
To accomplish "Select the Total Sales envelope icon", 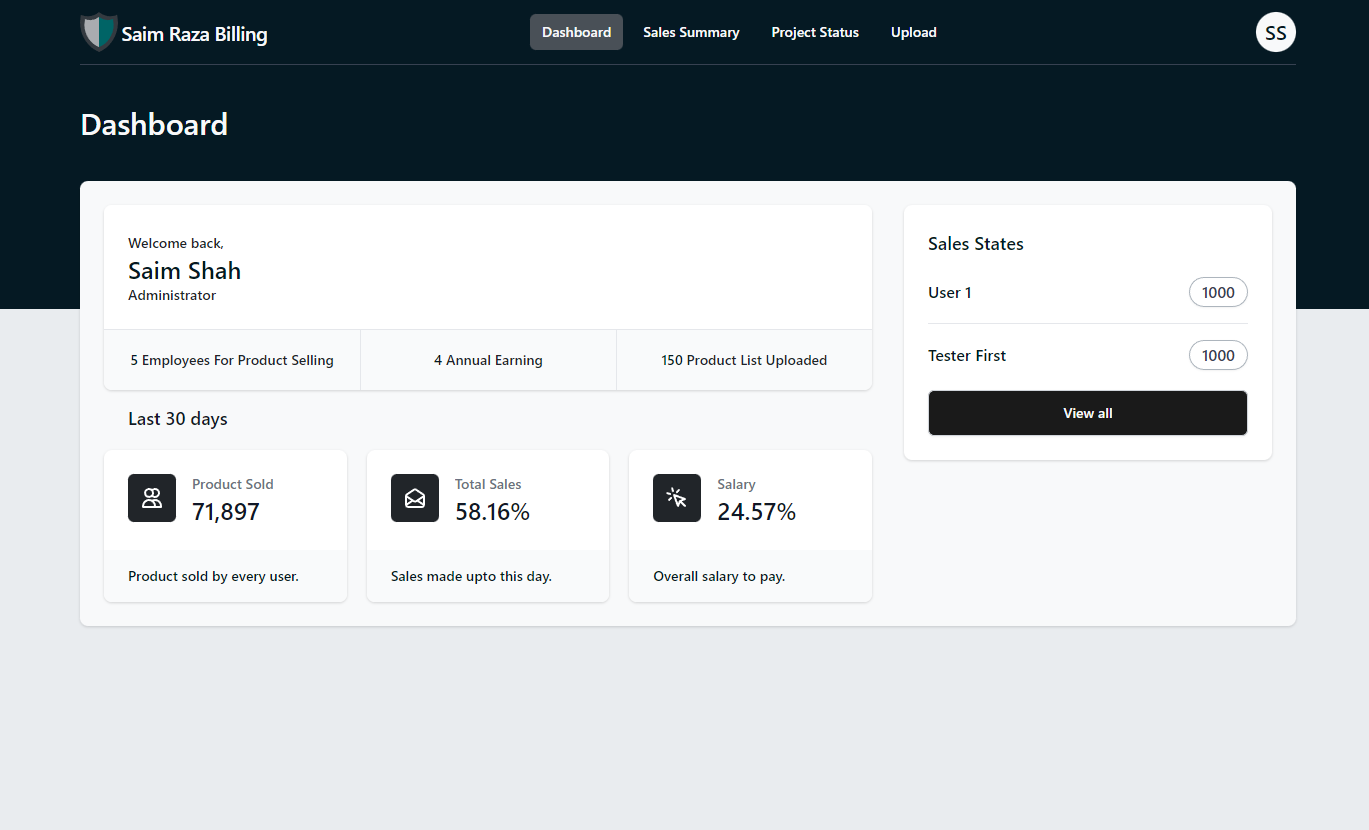I will [414, 497].
